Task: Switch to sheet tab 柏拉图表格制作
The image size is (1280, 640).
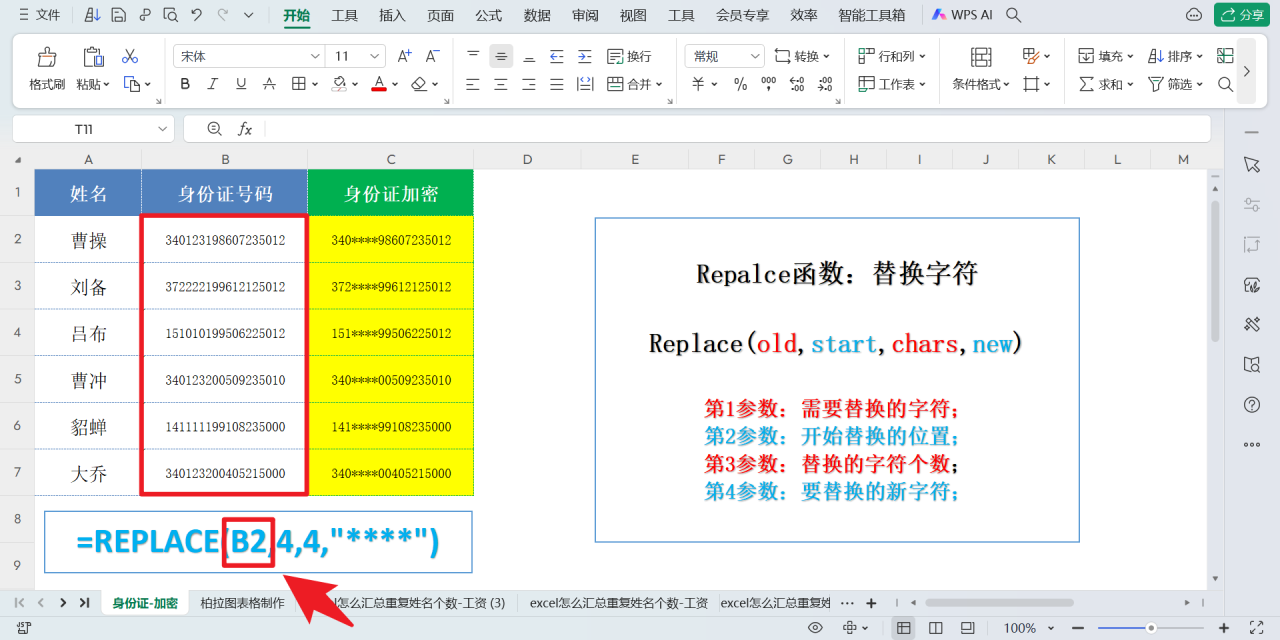Action: pyautogui.click(x=242, y=603)
